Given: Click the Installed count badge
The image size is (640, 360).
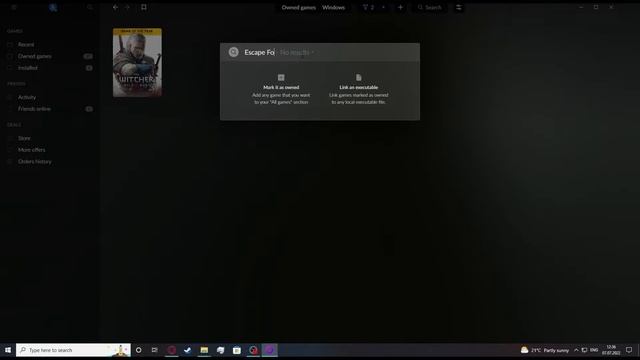Looking at the screenshot, I should [x=89, y=68].
